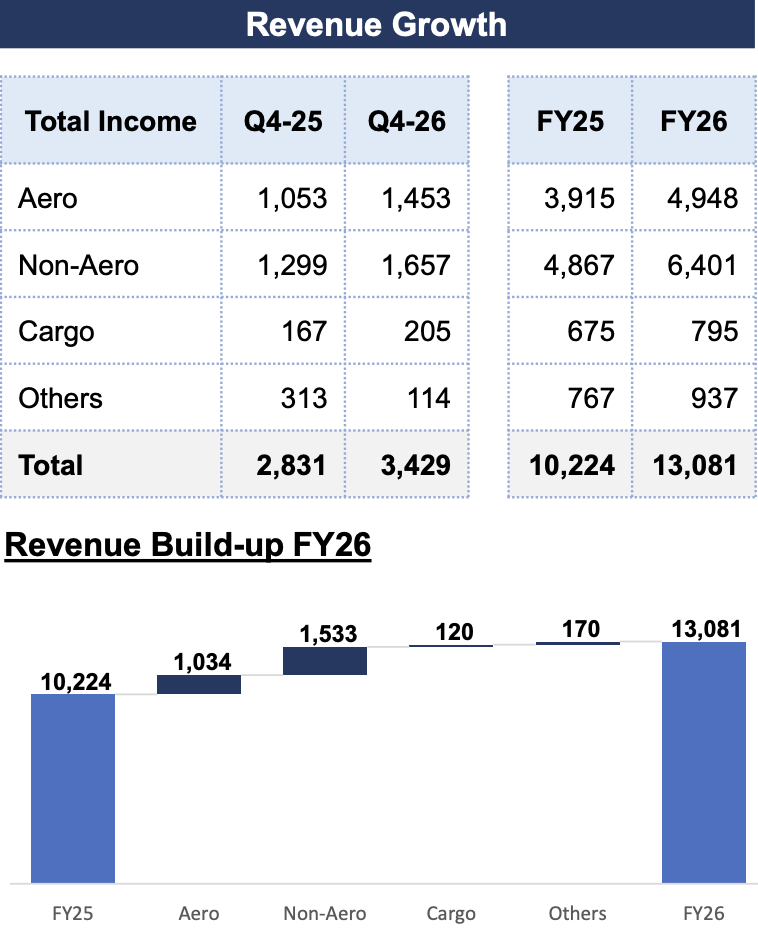
Task: Select the Cargo Q4-26 value 205
Action: coord(427,331)
